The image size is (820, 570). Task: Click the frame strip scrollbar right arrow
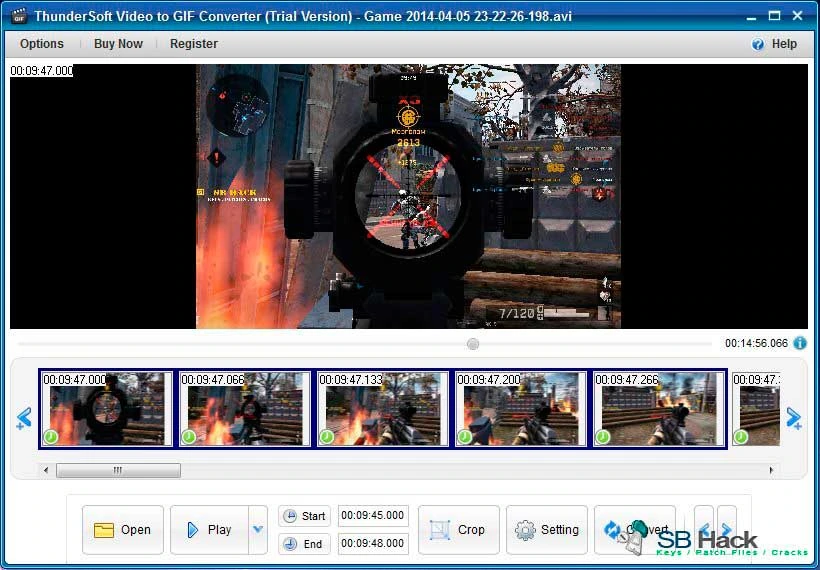tap(771, 470)
